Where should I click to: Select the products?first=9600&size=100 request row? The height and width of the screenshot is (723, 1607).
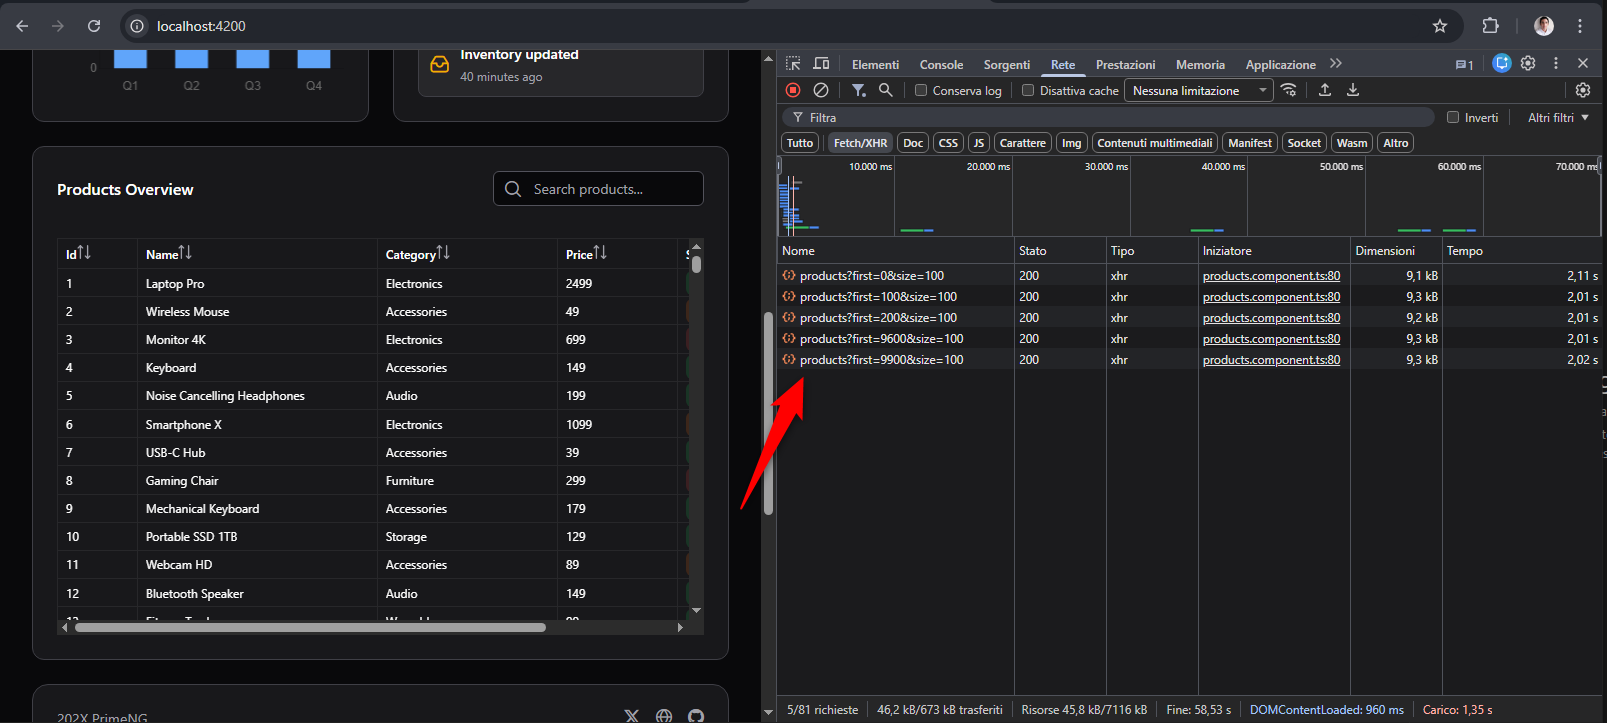[x=1190, y=339]
